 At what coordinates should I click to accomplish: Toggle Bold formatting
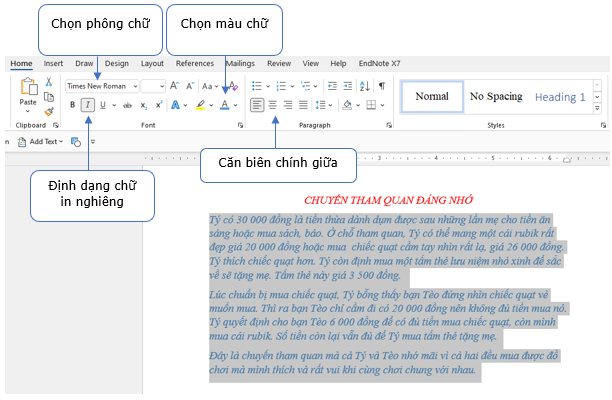(x=71, y=105)
